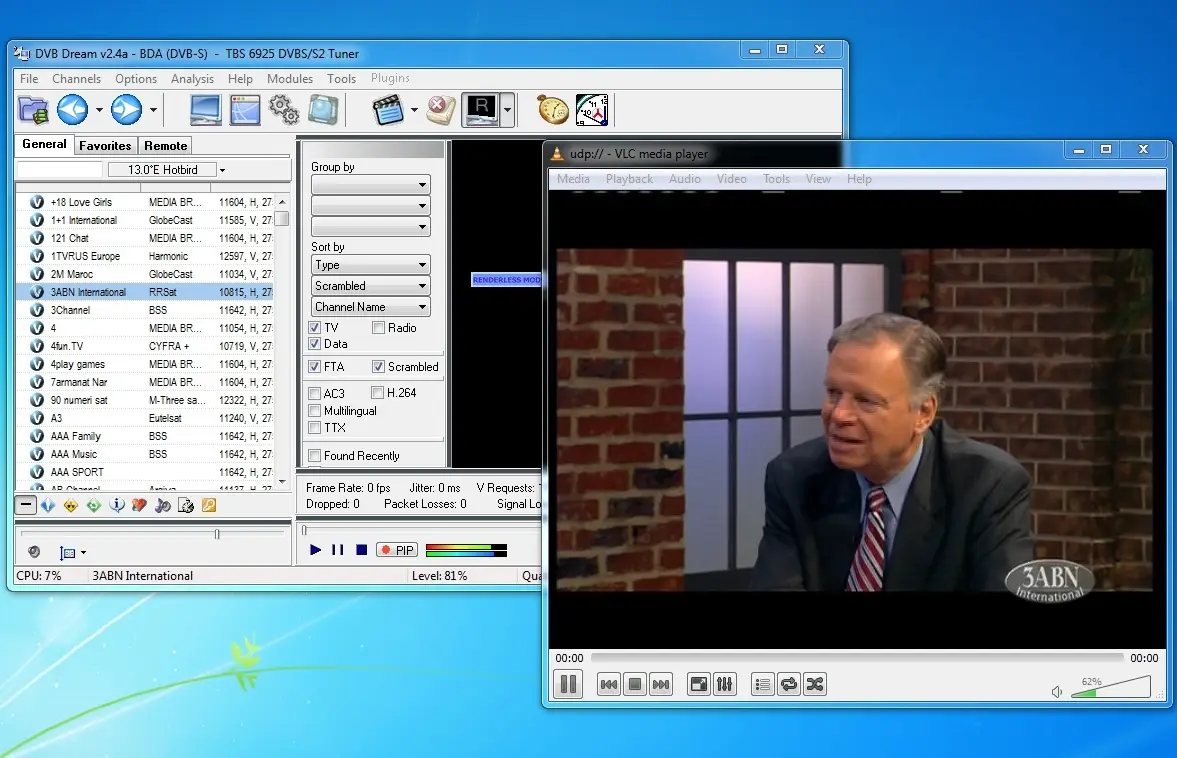Toggle VLC playlist view button

click(763, 684)
